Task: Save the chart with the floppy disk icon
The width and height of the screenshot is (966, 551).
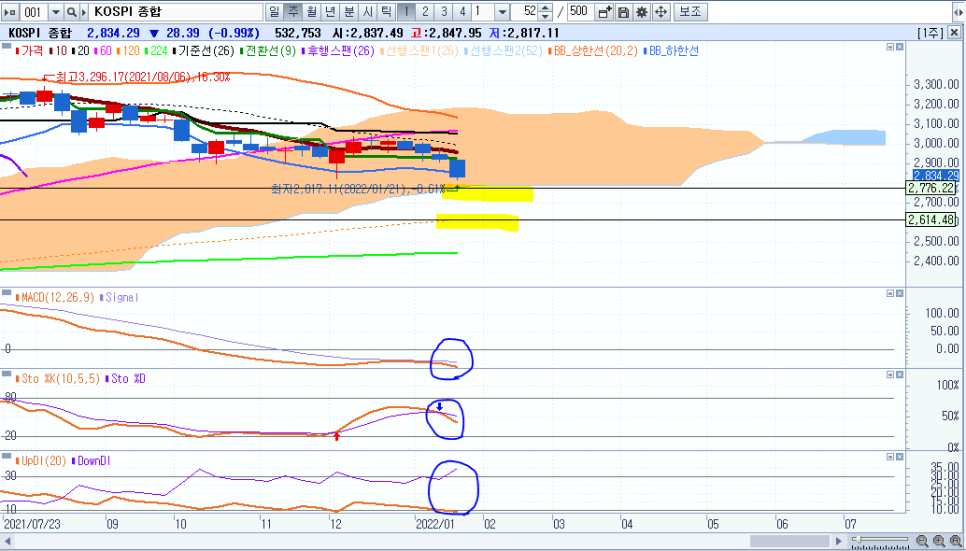Action: [x=623, y=12]
